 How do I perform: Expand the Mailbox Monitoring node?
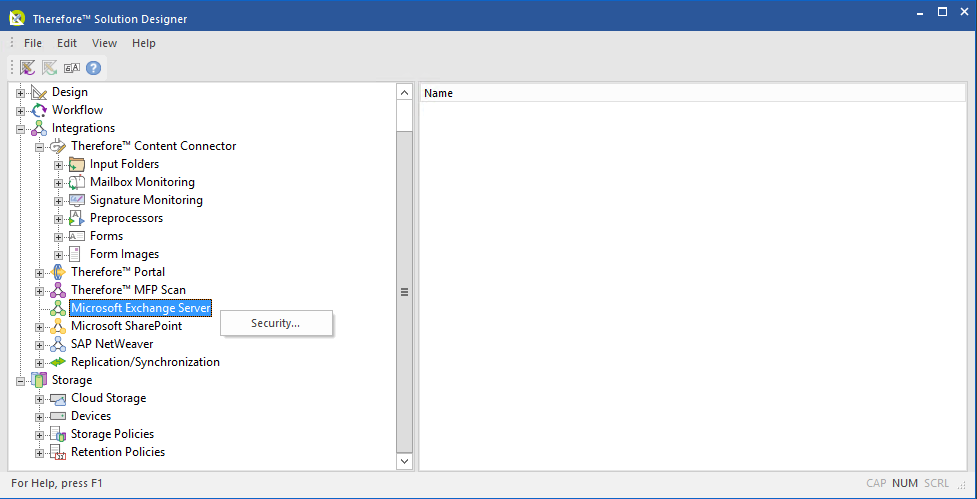(58, 183)
